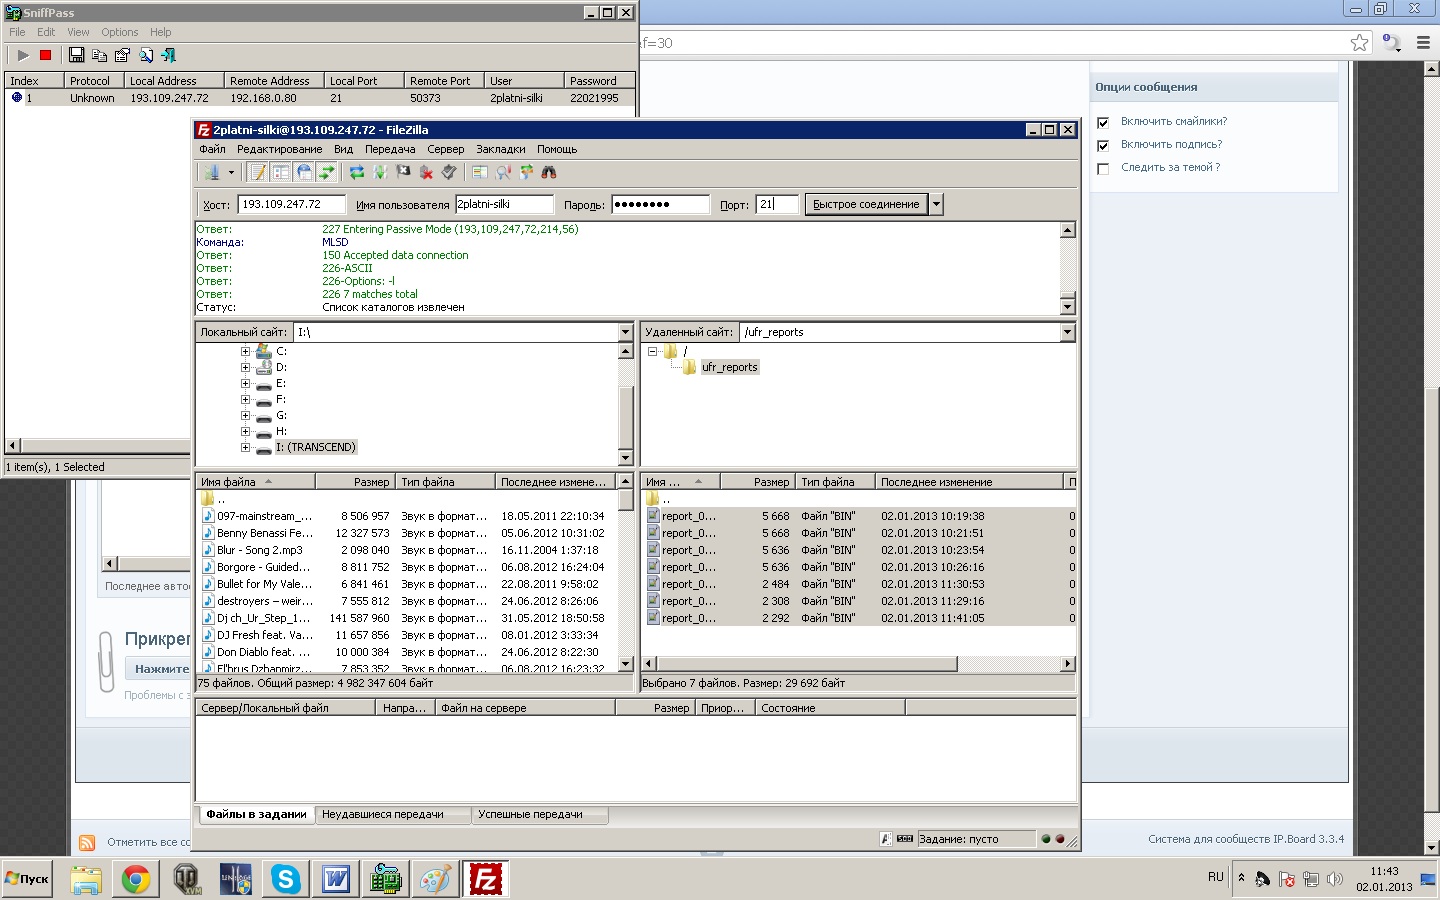Viewport: 1440px width, 900px height.
Task: Click the Хост input field
Action: click(x=290, y=204)
